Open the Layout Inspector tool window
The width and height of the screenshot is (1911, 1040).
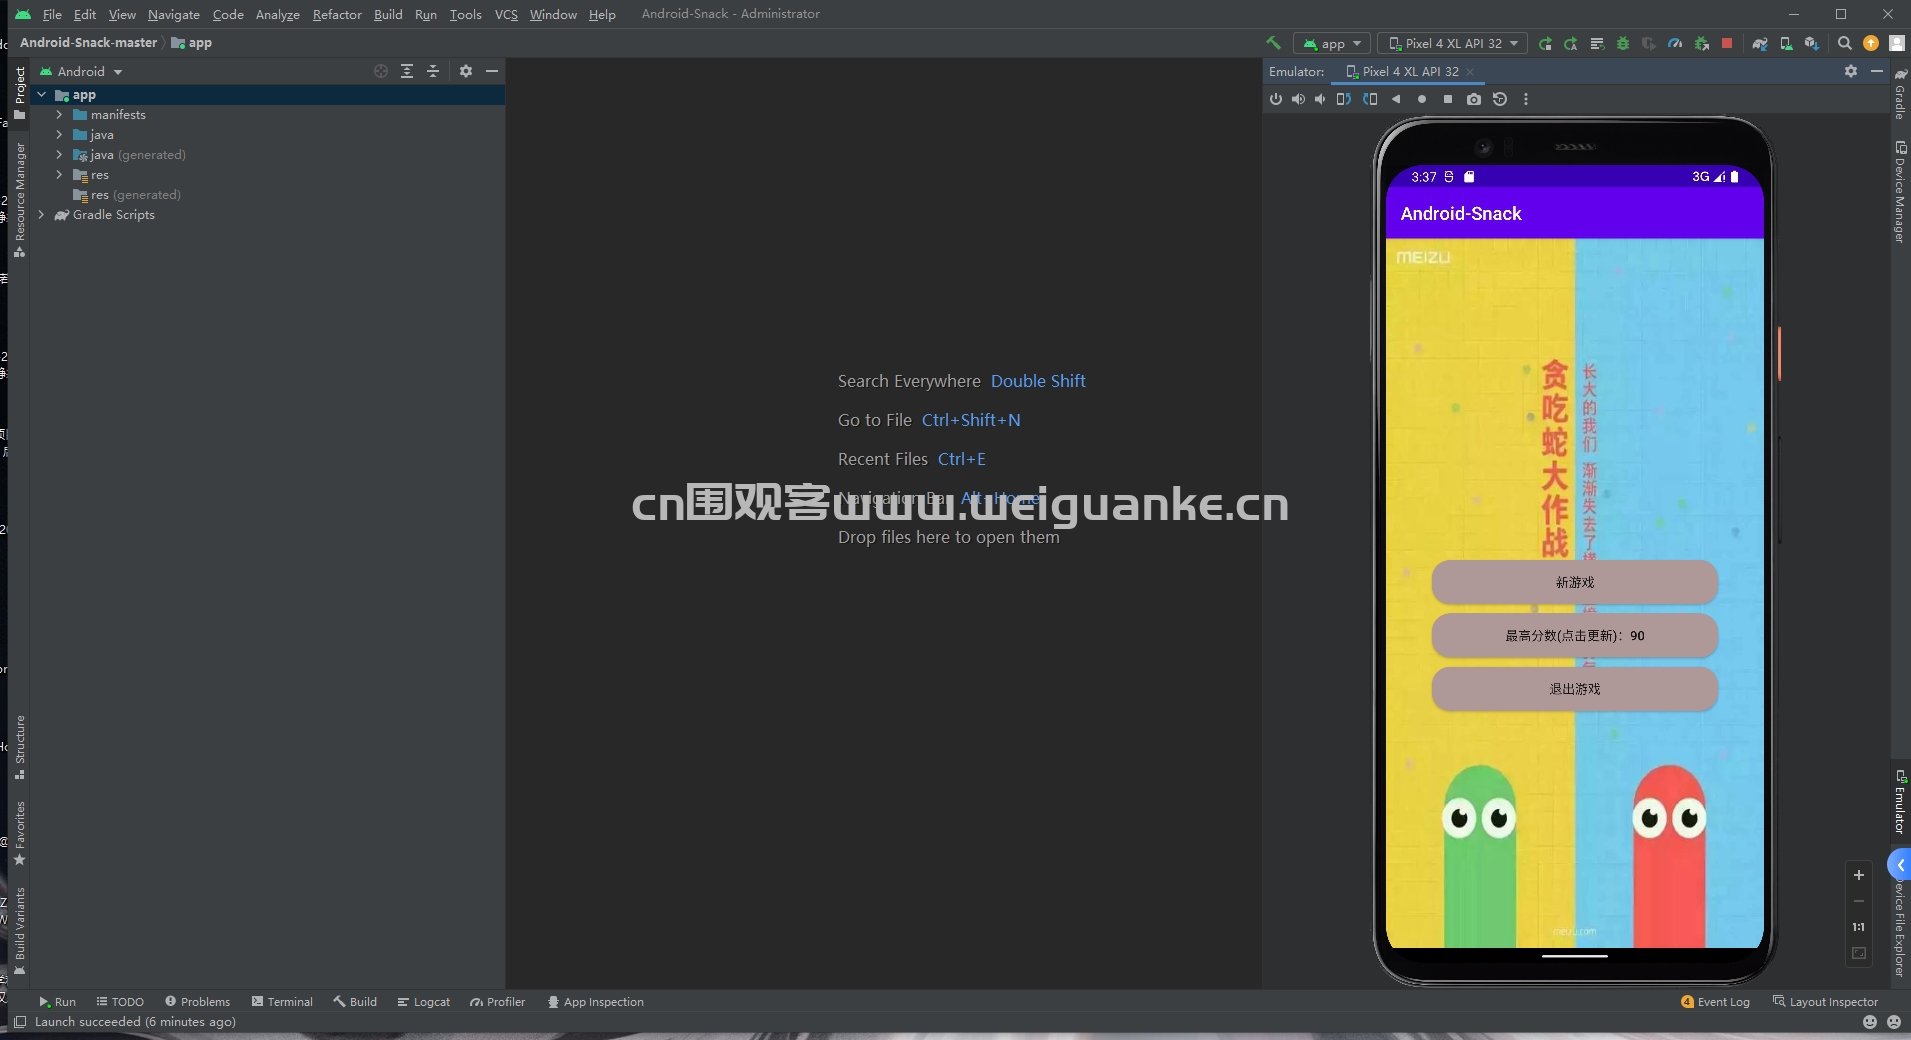(x=1825, y=1002)
